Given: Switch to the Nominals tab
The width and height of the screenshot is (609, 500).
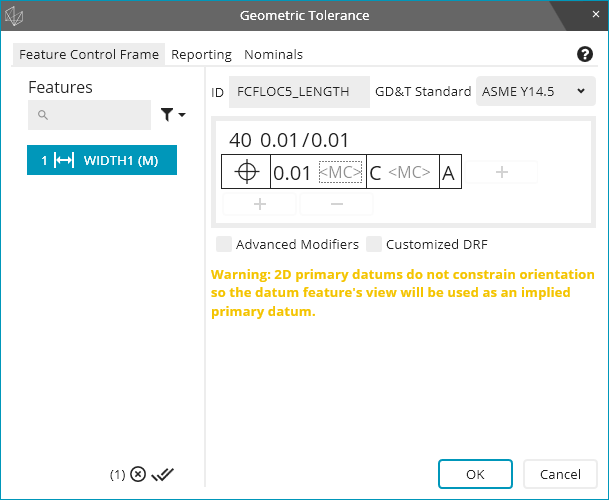Looking at the screenshot, I should click(273, 55).
